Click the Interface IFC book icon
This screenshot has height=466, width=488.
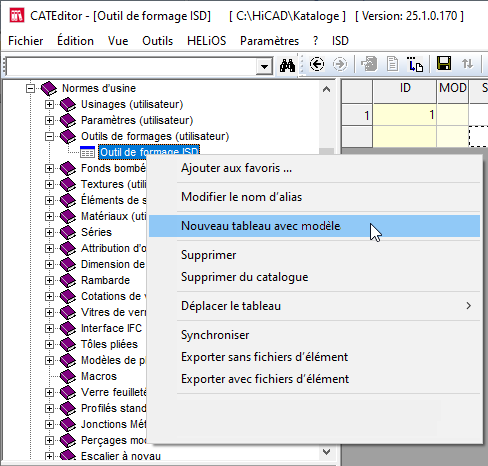pyautogui.click(x=68, y=328)
